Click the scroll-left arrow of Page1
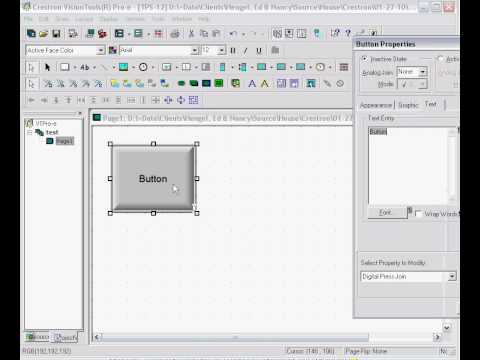480x360 pixels. (96, 337)
